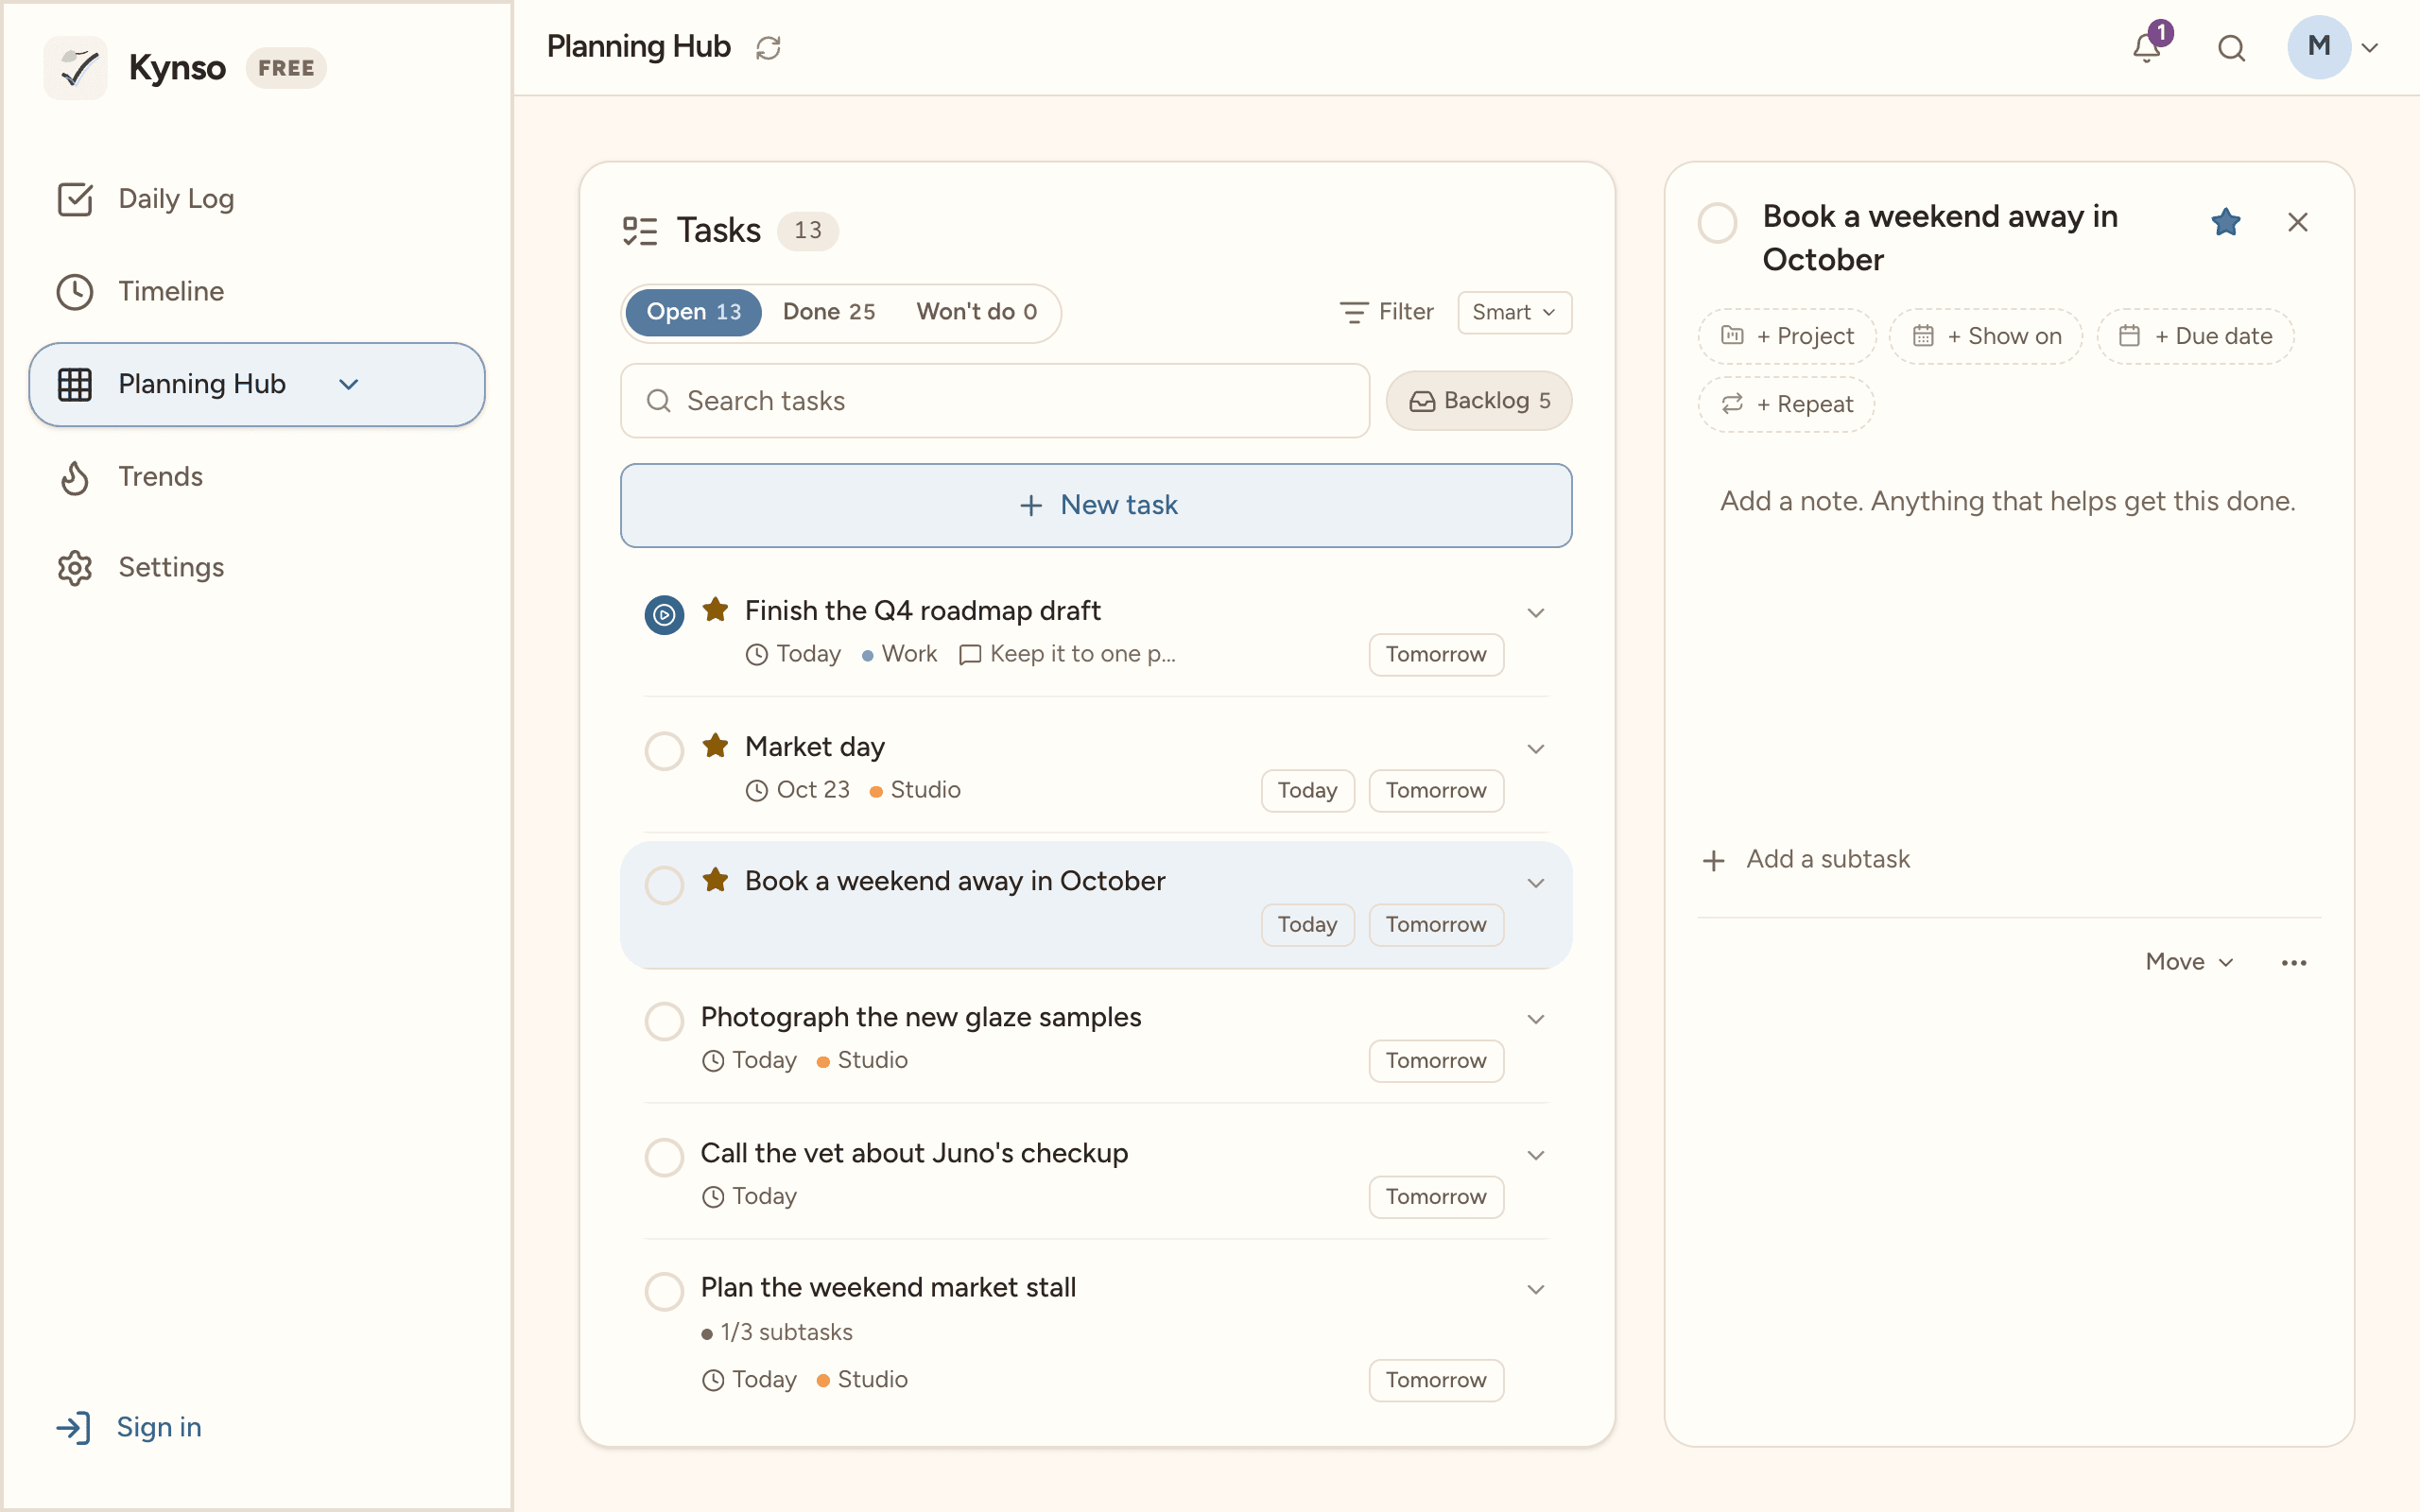This screenshot has width=2420, height=1512.
Task: Open the Smart sort dropdown
Action: (1514, 312)
